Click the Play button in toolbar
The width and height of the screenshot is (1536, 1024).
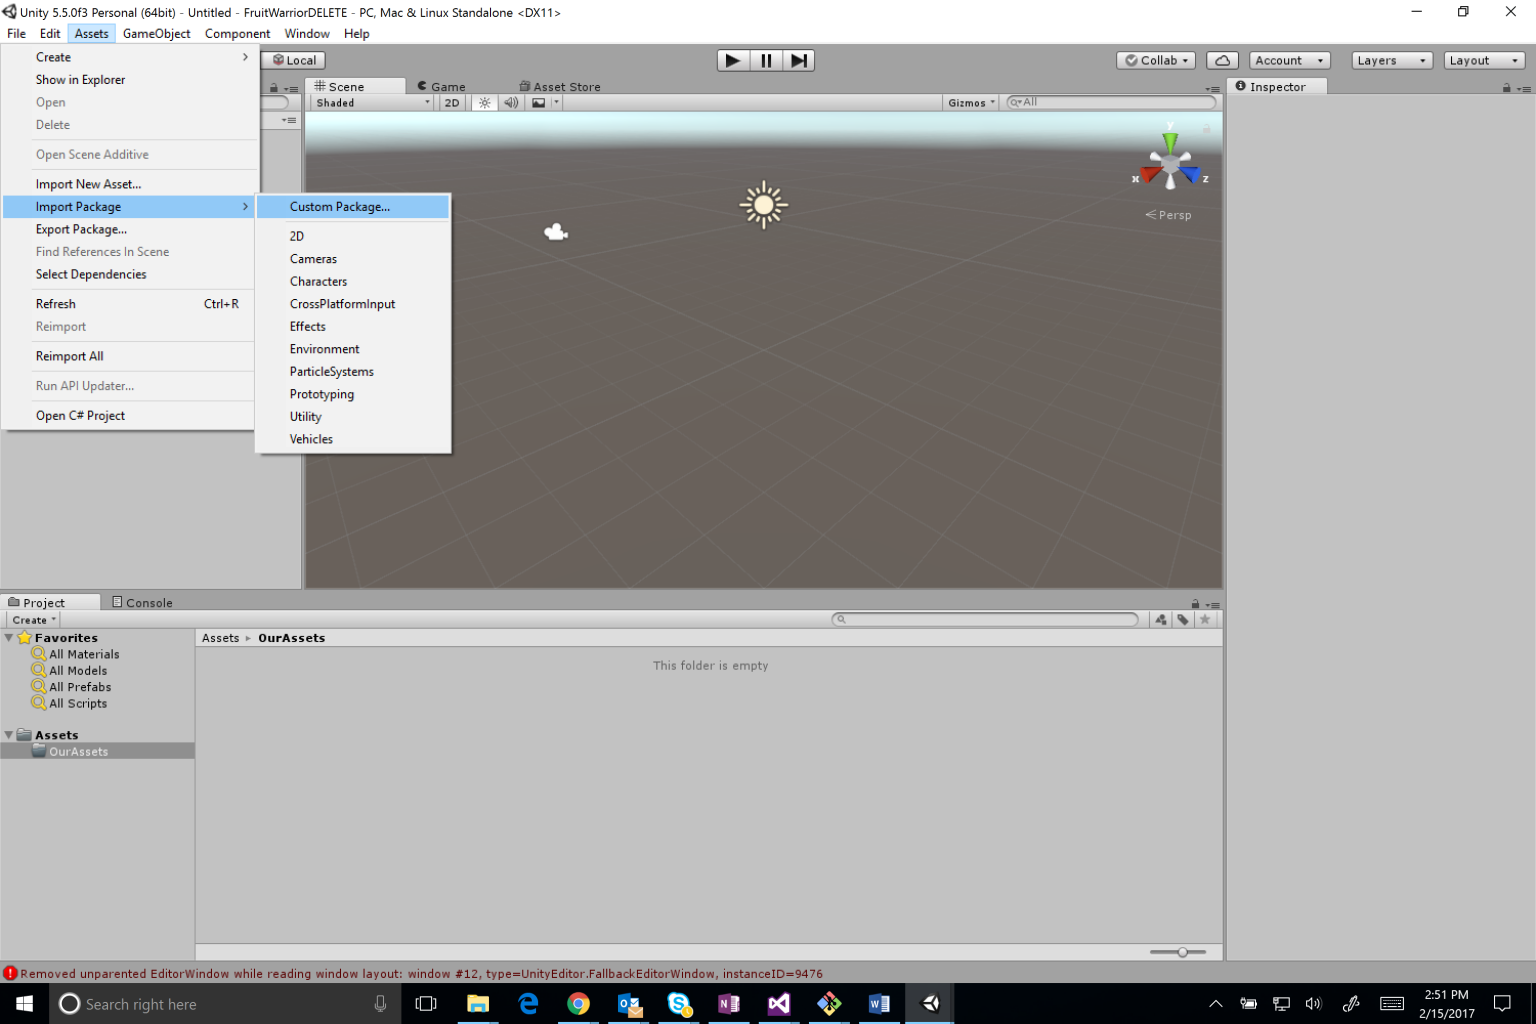733,60
